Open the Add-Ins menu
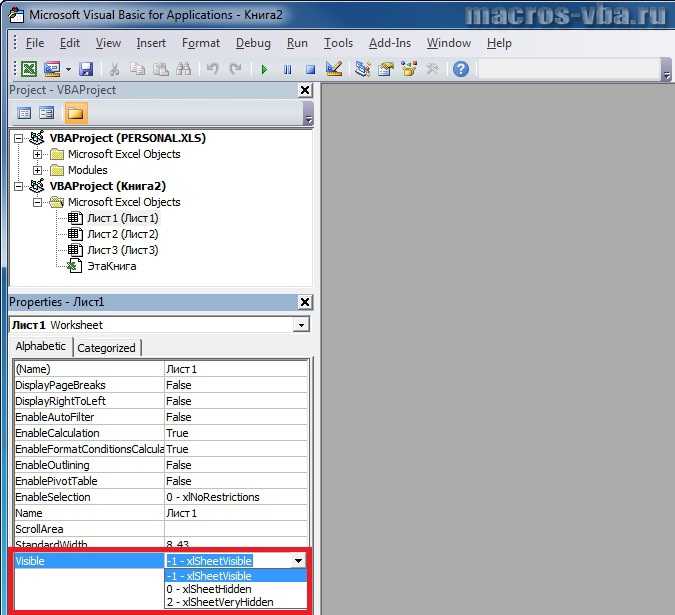 [390, 43]
